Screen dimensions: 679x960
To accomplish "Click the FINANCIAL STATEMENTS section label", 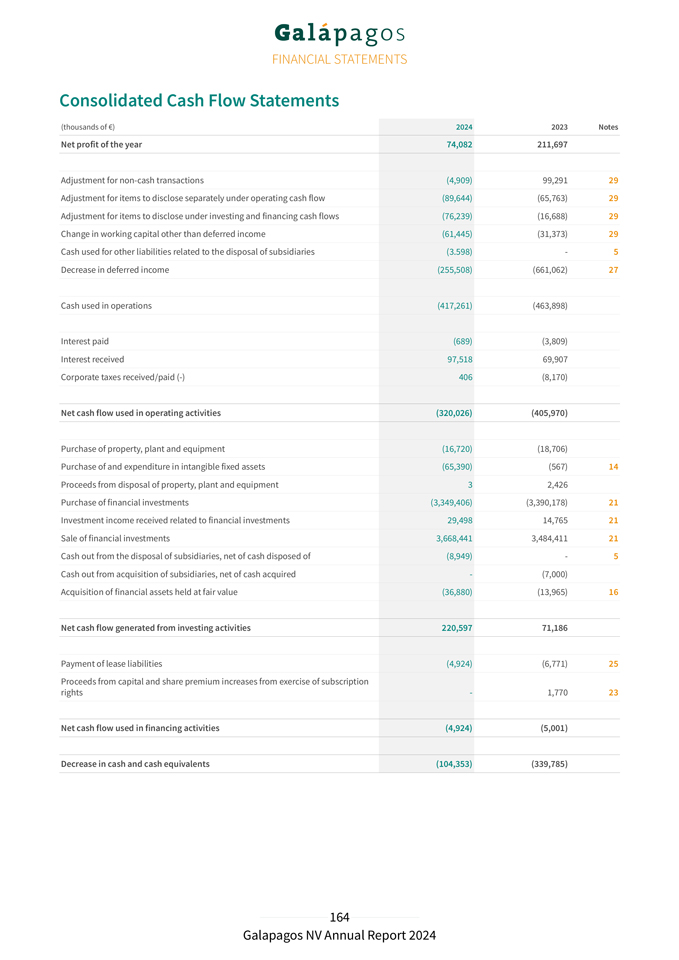I will coord(339,59).
